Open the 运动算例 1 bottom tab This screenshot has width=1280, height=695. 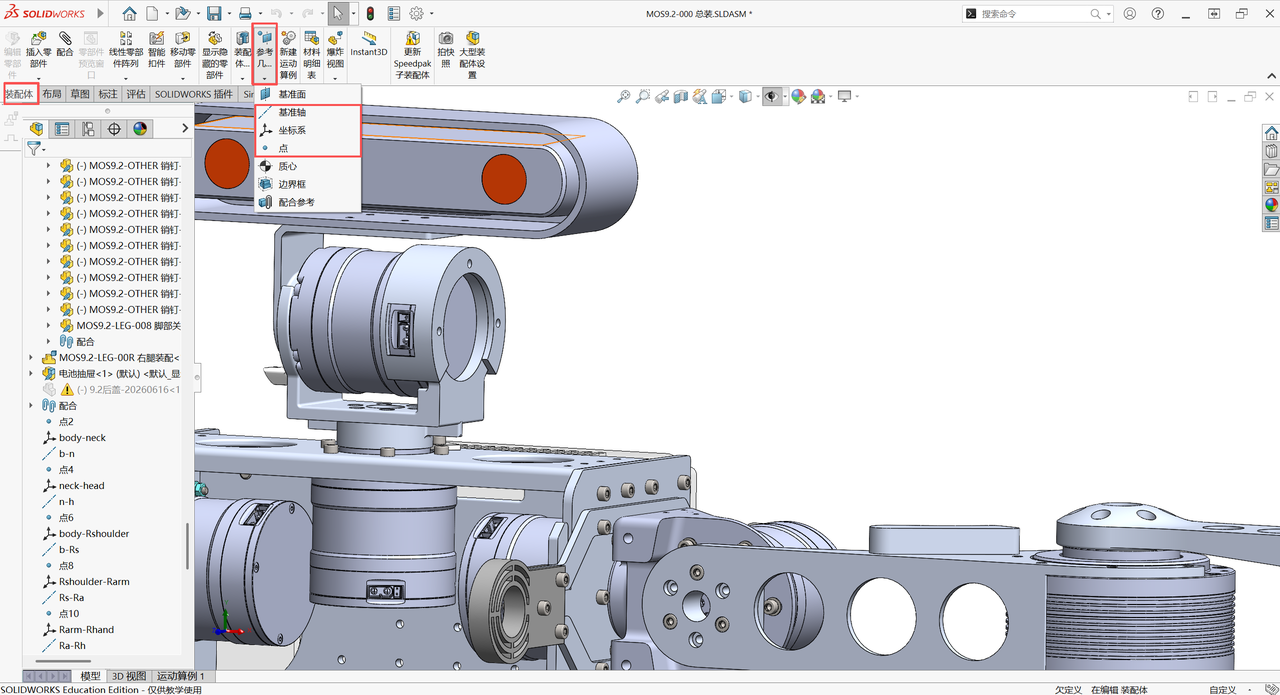point(180,677)
